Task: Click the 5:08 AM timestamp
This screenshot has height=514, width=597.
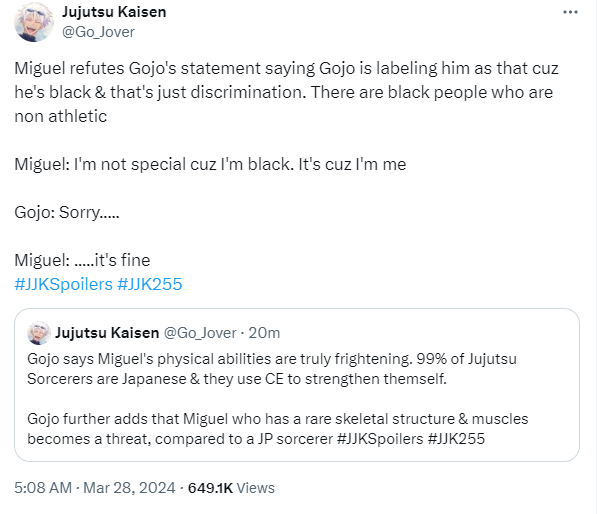Action: 43,488
